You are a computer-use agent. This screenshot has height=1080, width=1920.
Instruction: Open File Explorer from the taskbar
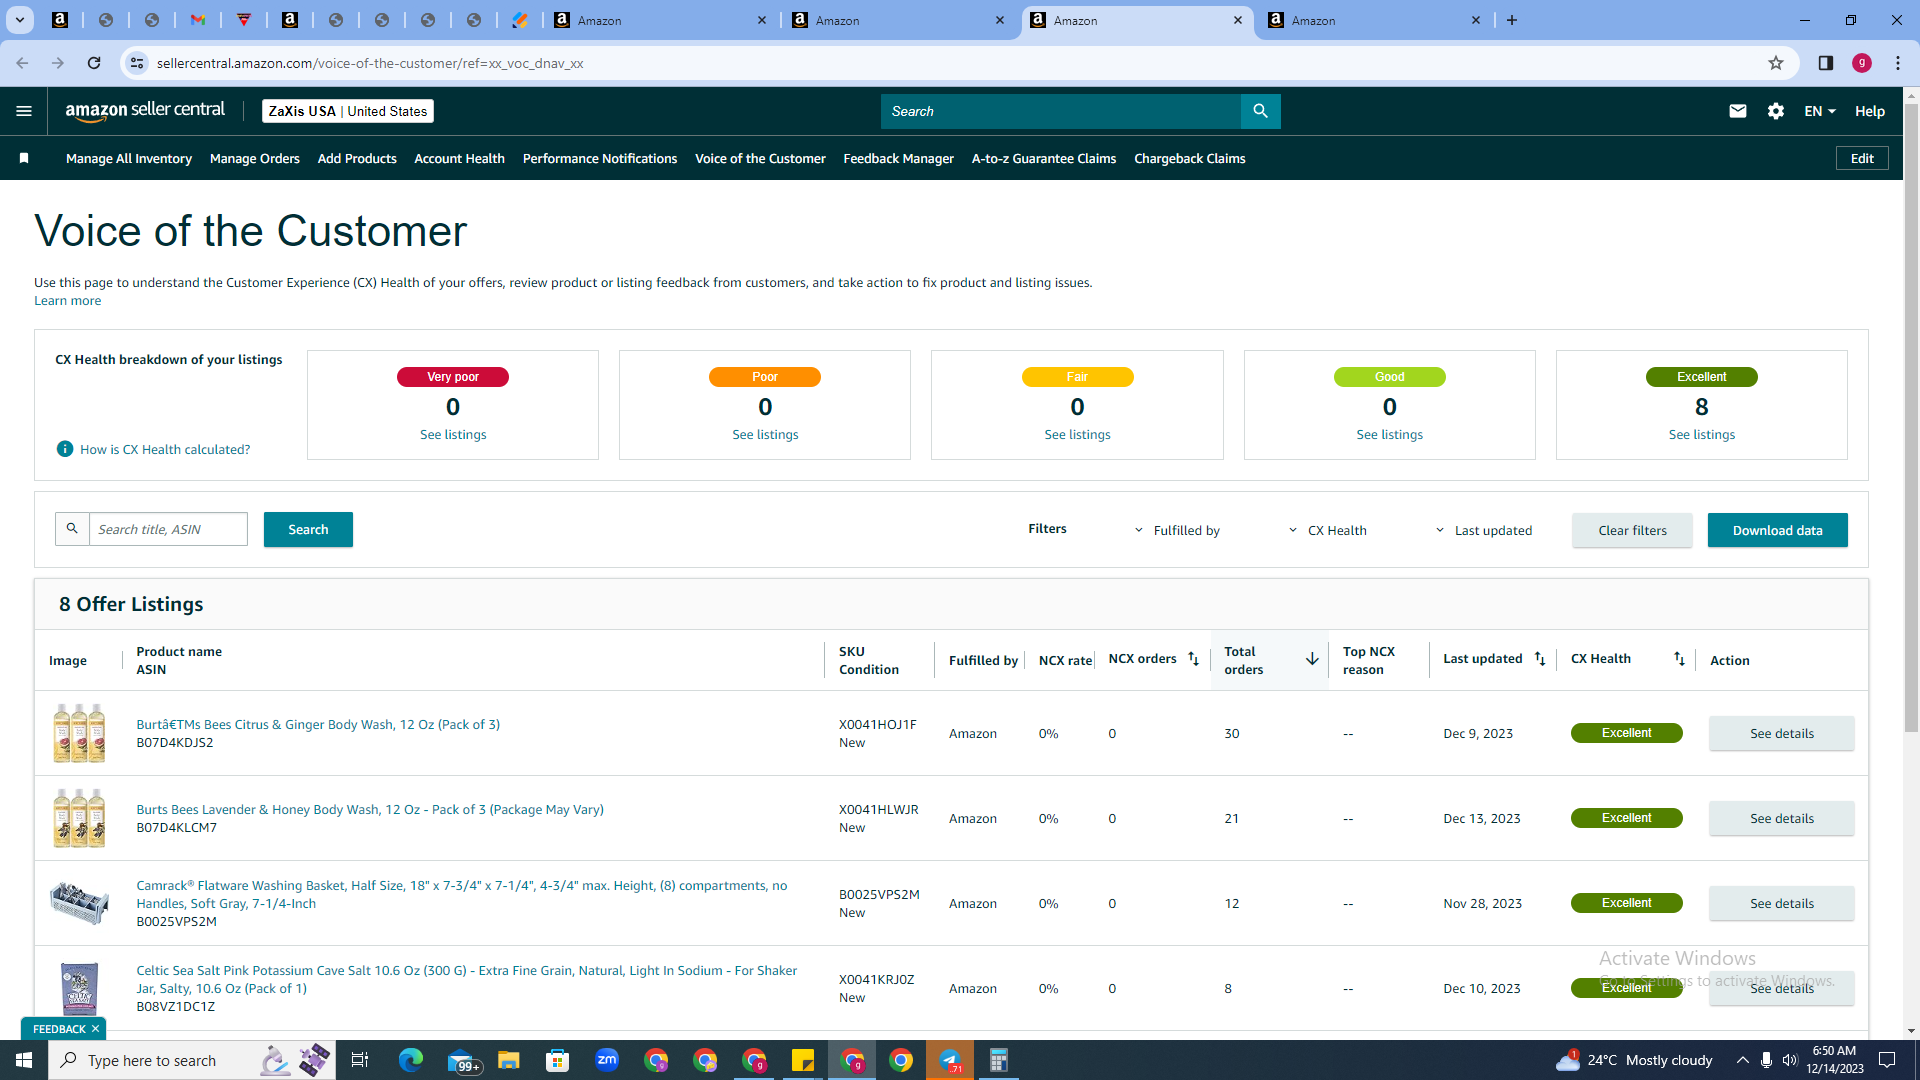[509, 1060]
